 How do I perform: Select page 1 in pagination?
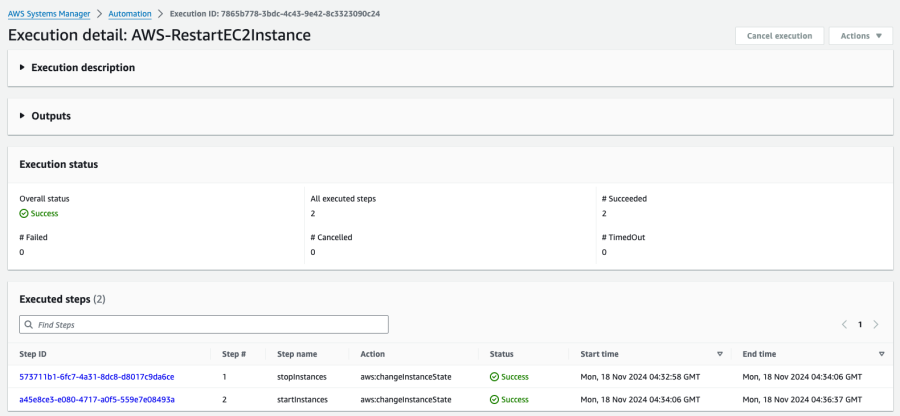click(x=859, y=325)
